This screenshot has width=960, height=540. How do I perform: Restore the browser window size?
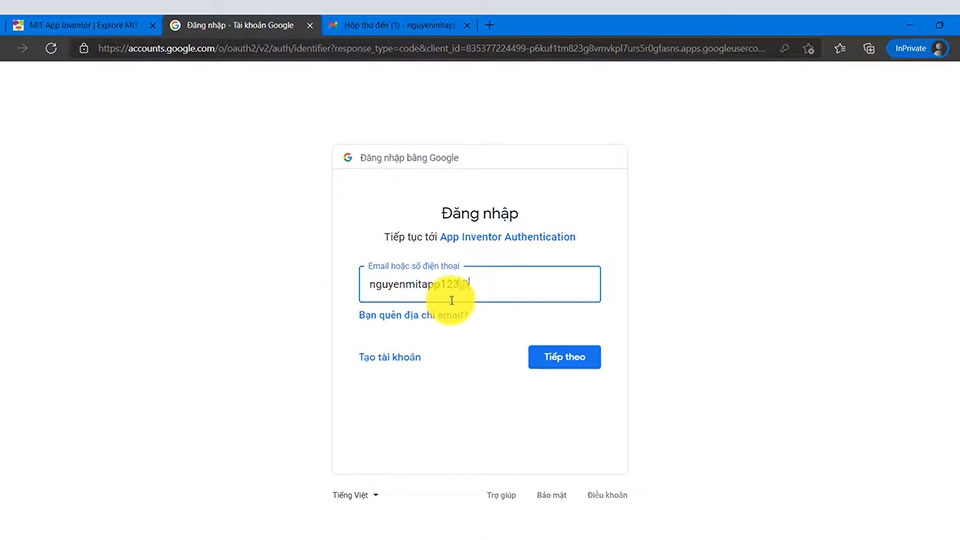(939, 25)
